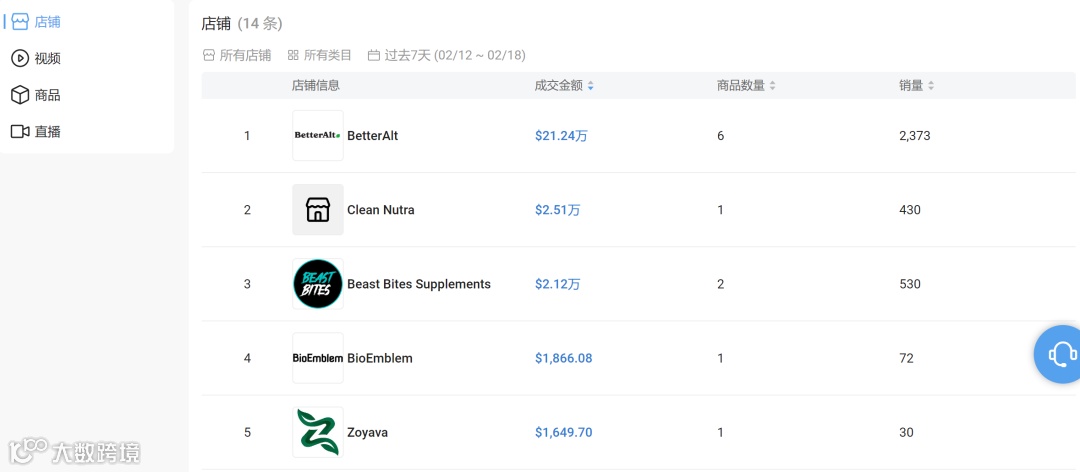Click the $2.12万 transaction amount
The width and height of the screenshot is (1080, 472).
[x=557, y=284]
